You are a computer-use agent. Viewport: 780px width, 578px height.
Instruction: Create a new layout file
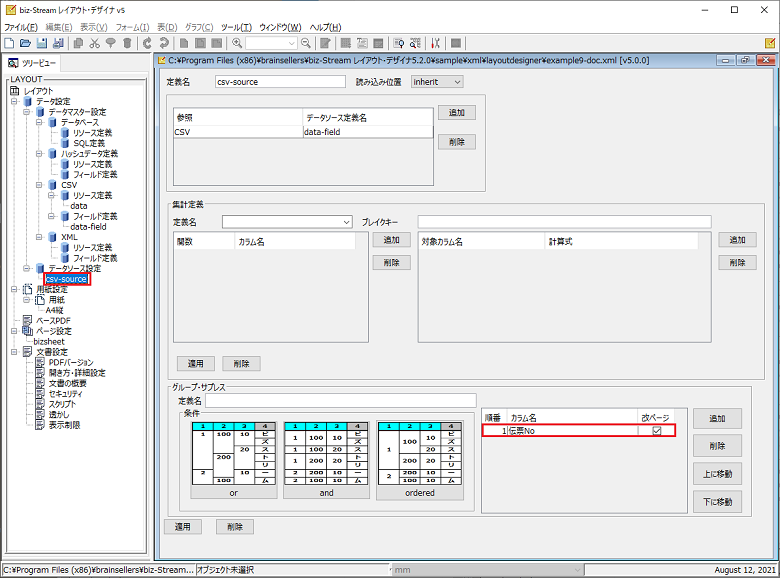(9, 43)
